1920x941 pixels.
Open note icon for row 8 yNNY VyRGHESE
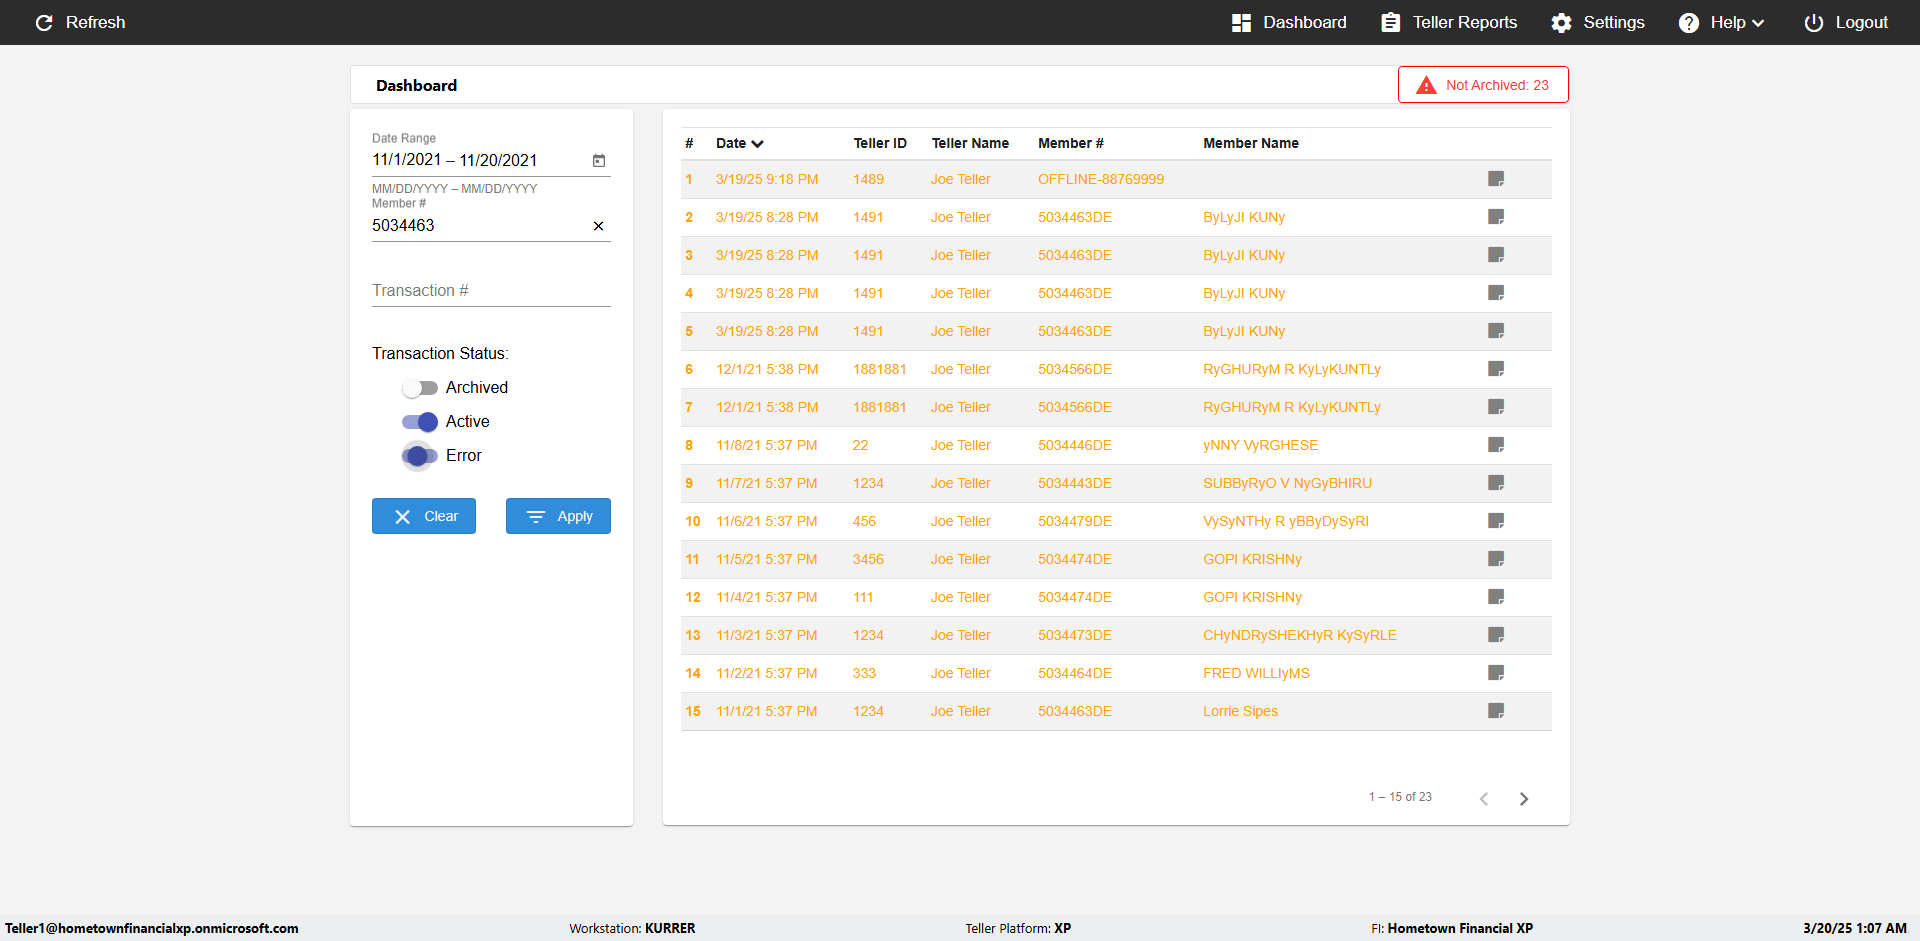click(1496, 445)
